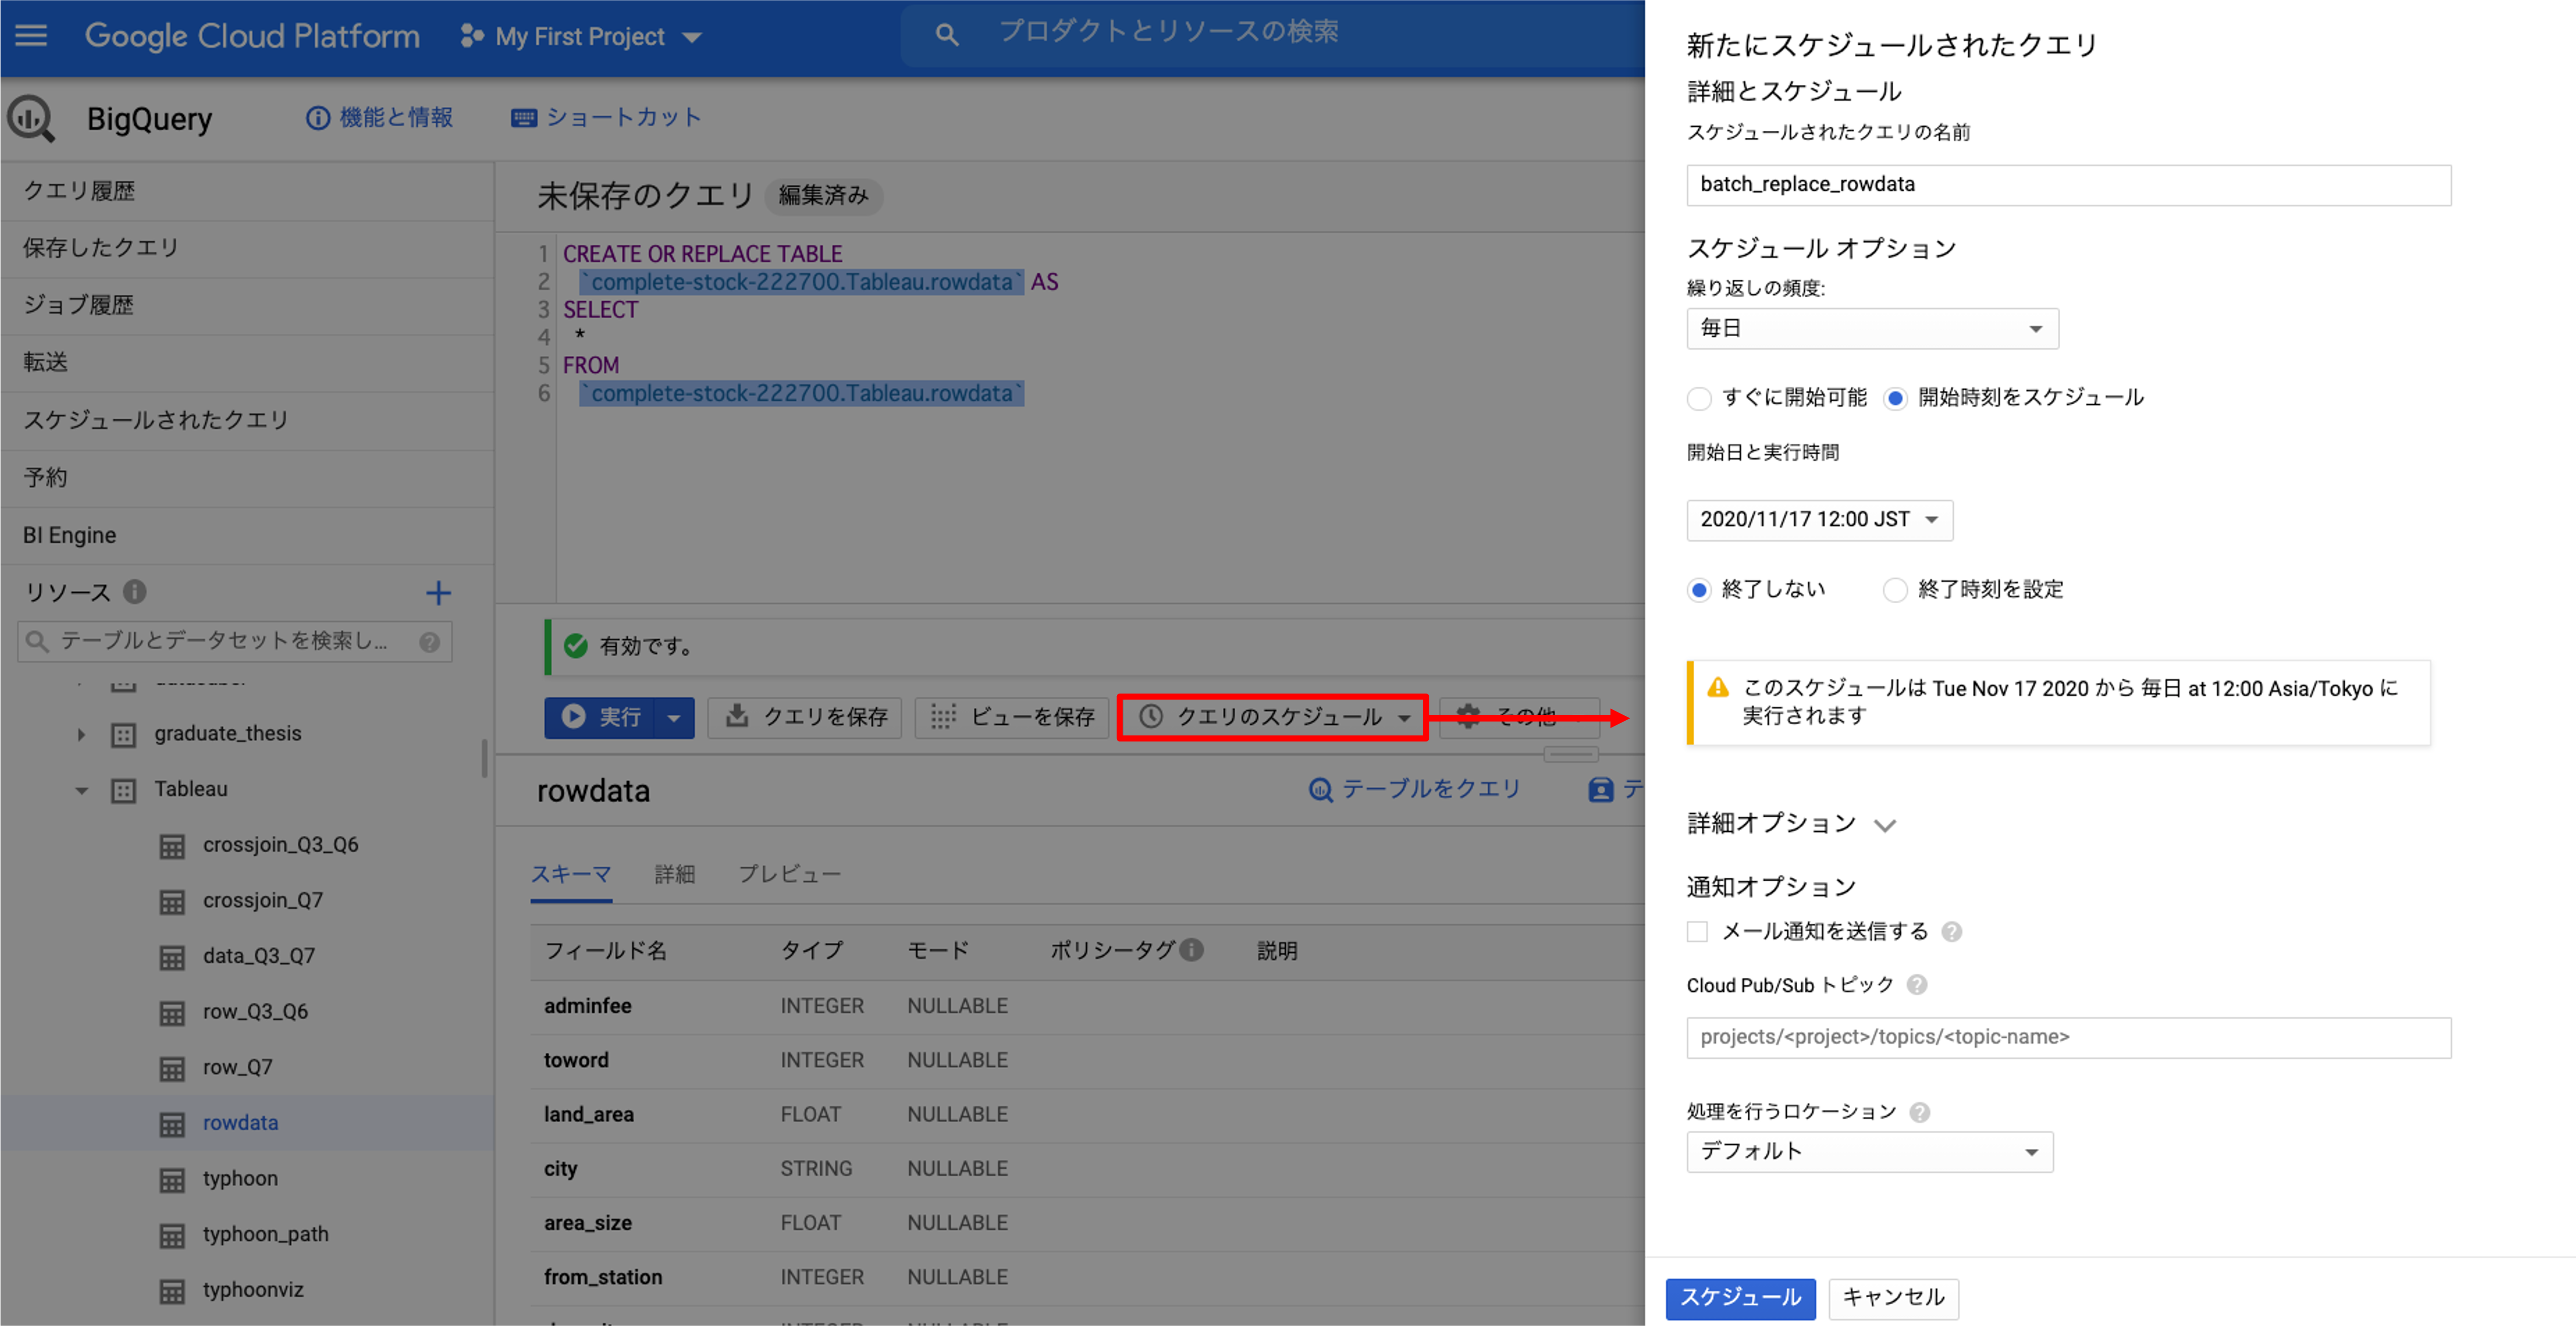Click help icon beside 処理を行うロケーション

(1919, 1112)
